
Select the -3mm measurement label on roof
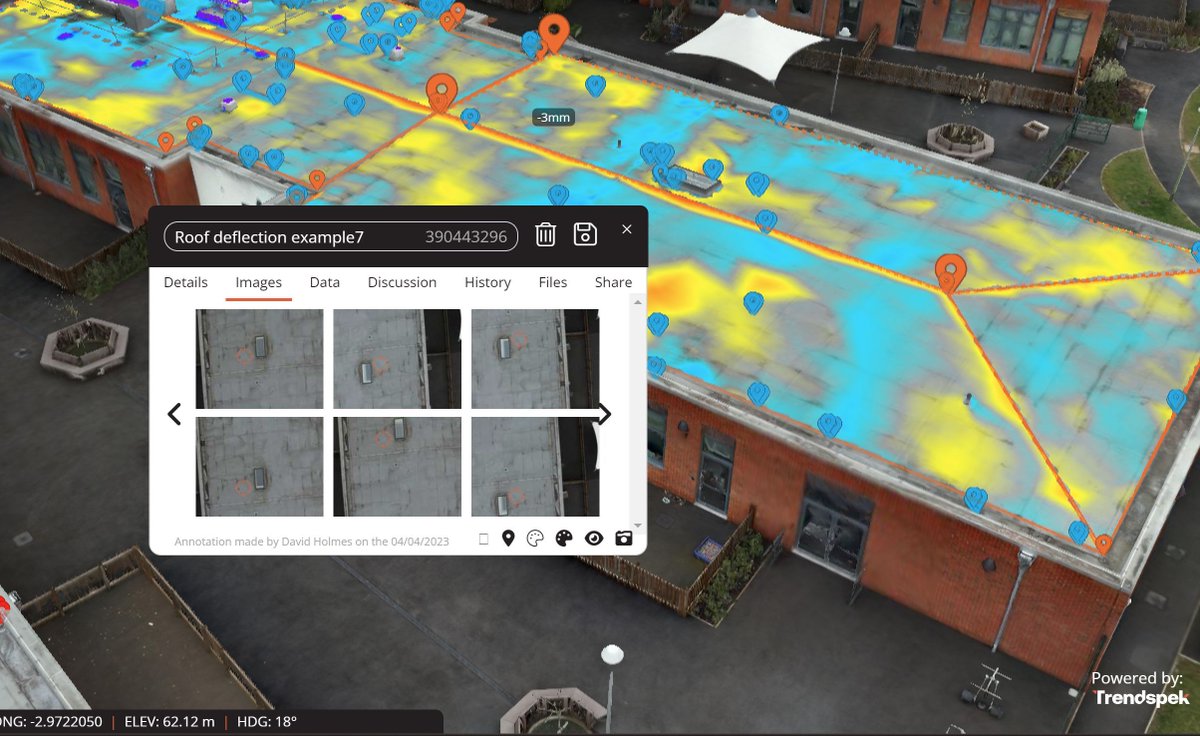[x=553, y=118]
